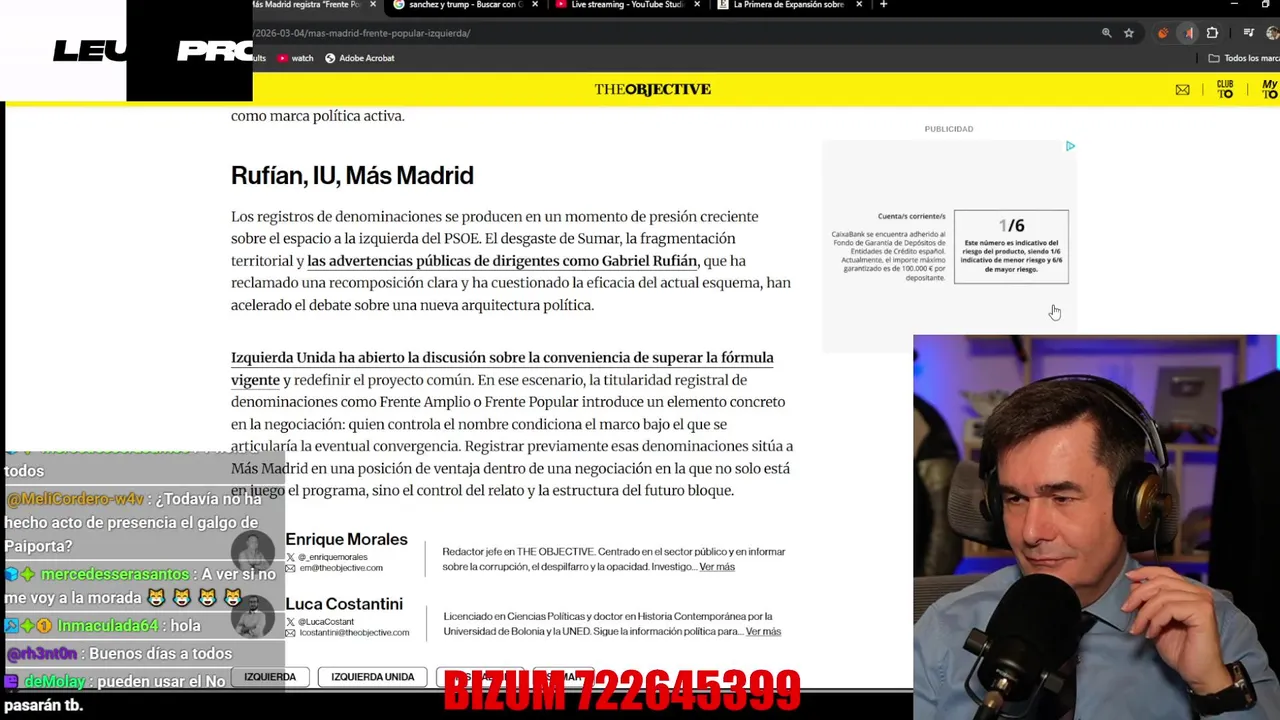Open the IZQUIERDA topic tag
Viewport: 1280px width, 720px height.
[270, 677]
